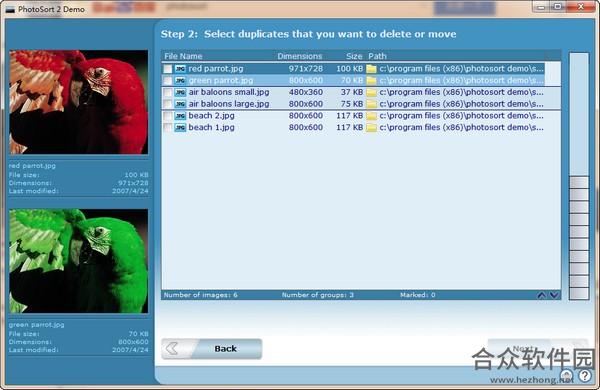Click the up arrow in the list status bar
Image resolution: width=600 pixels, height=390 pixels.
click(x=541, y=295)
